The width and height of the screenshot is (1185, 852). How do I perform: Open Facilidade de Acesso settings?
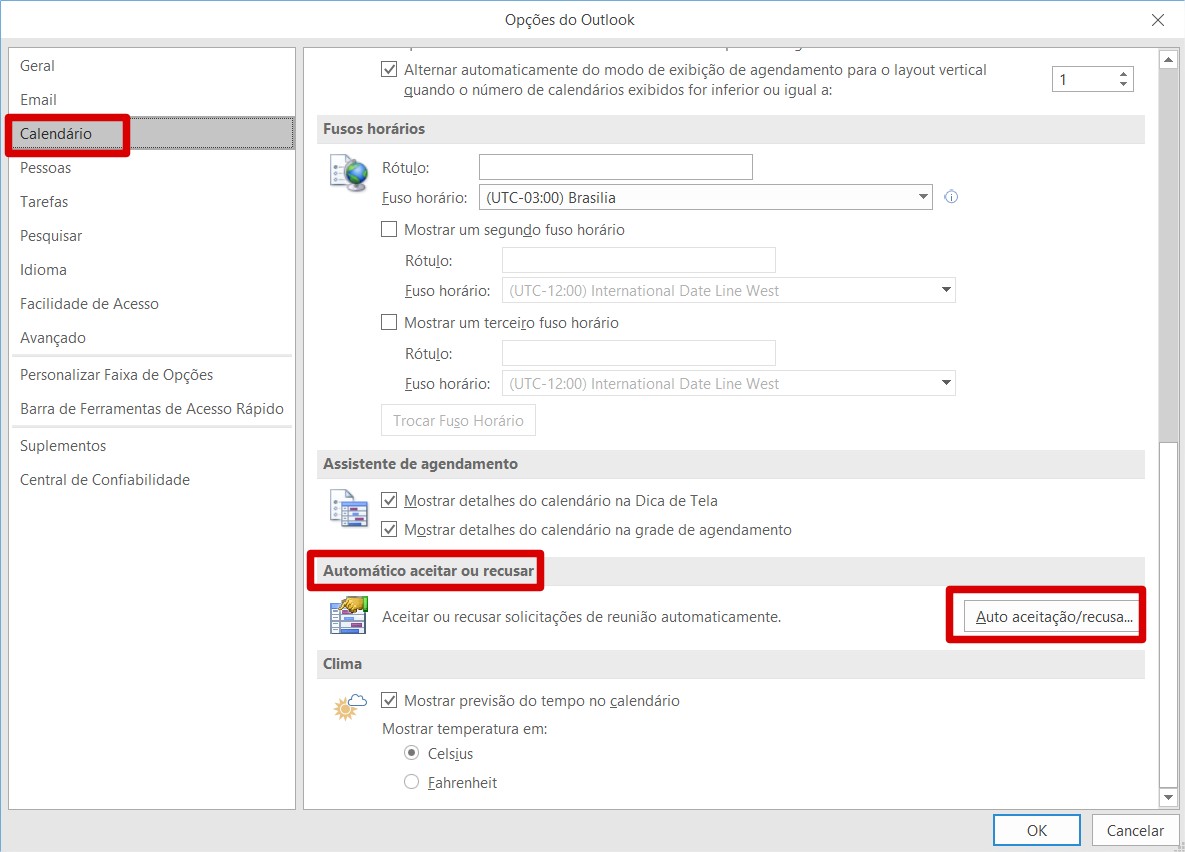[151, 304]
